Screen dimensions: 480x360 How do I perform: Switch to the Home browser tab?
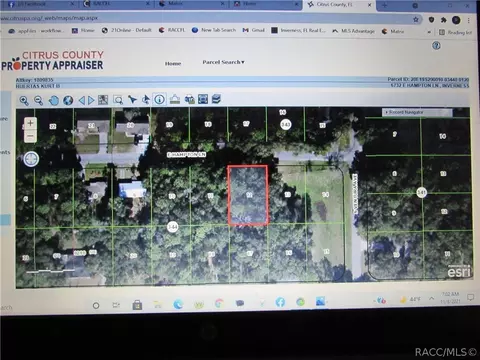coord(265,4)
